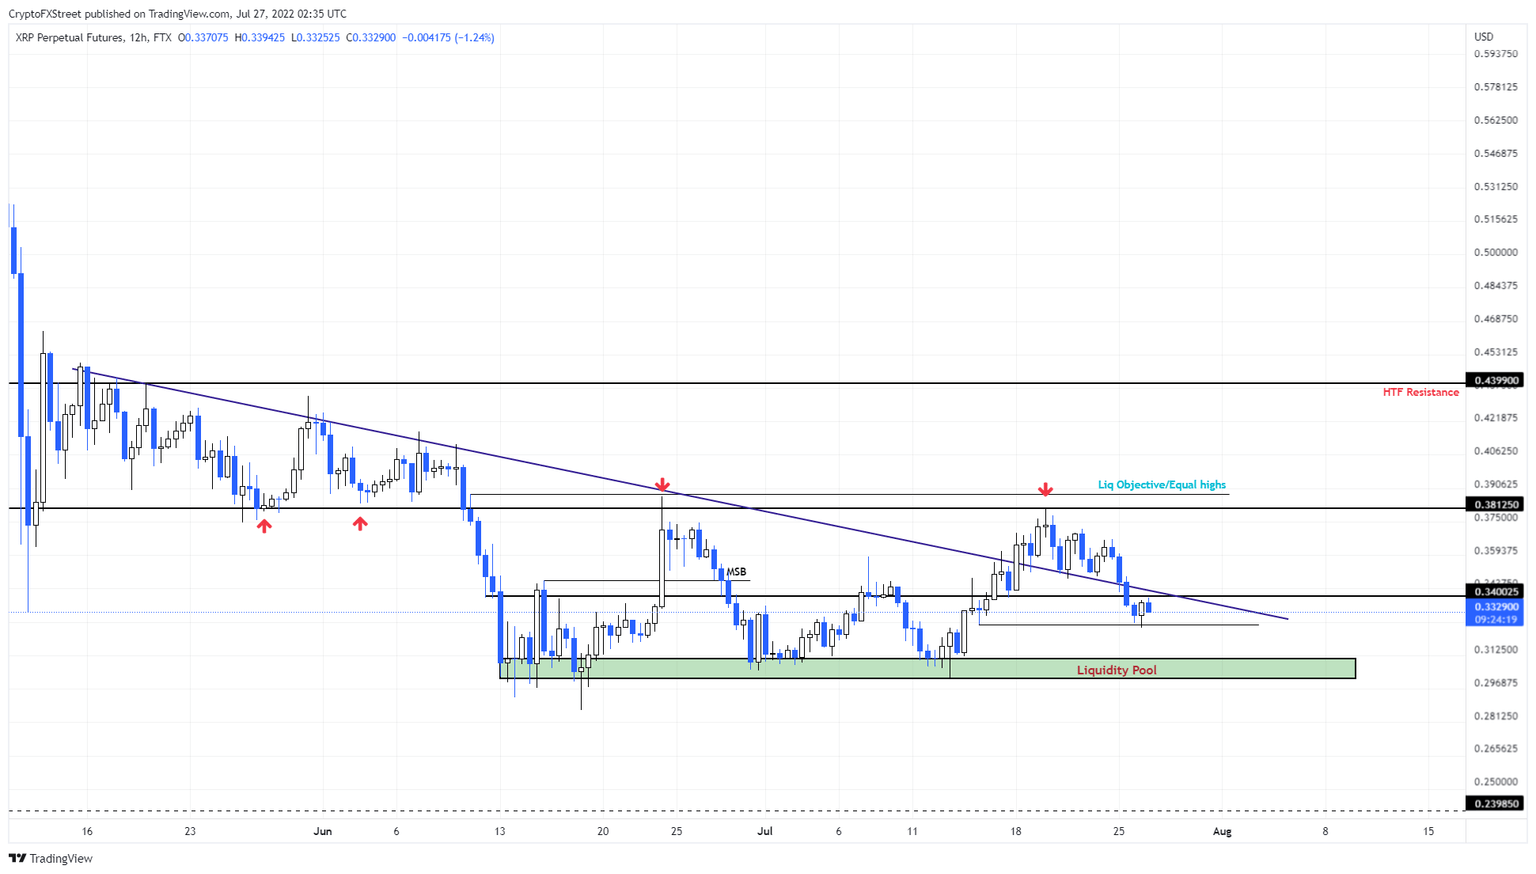
Task: Click the MSB label annotation
Action: click(x=736, y=570)
